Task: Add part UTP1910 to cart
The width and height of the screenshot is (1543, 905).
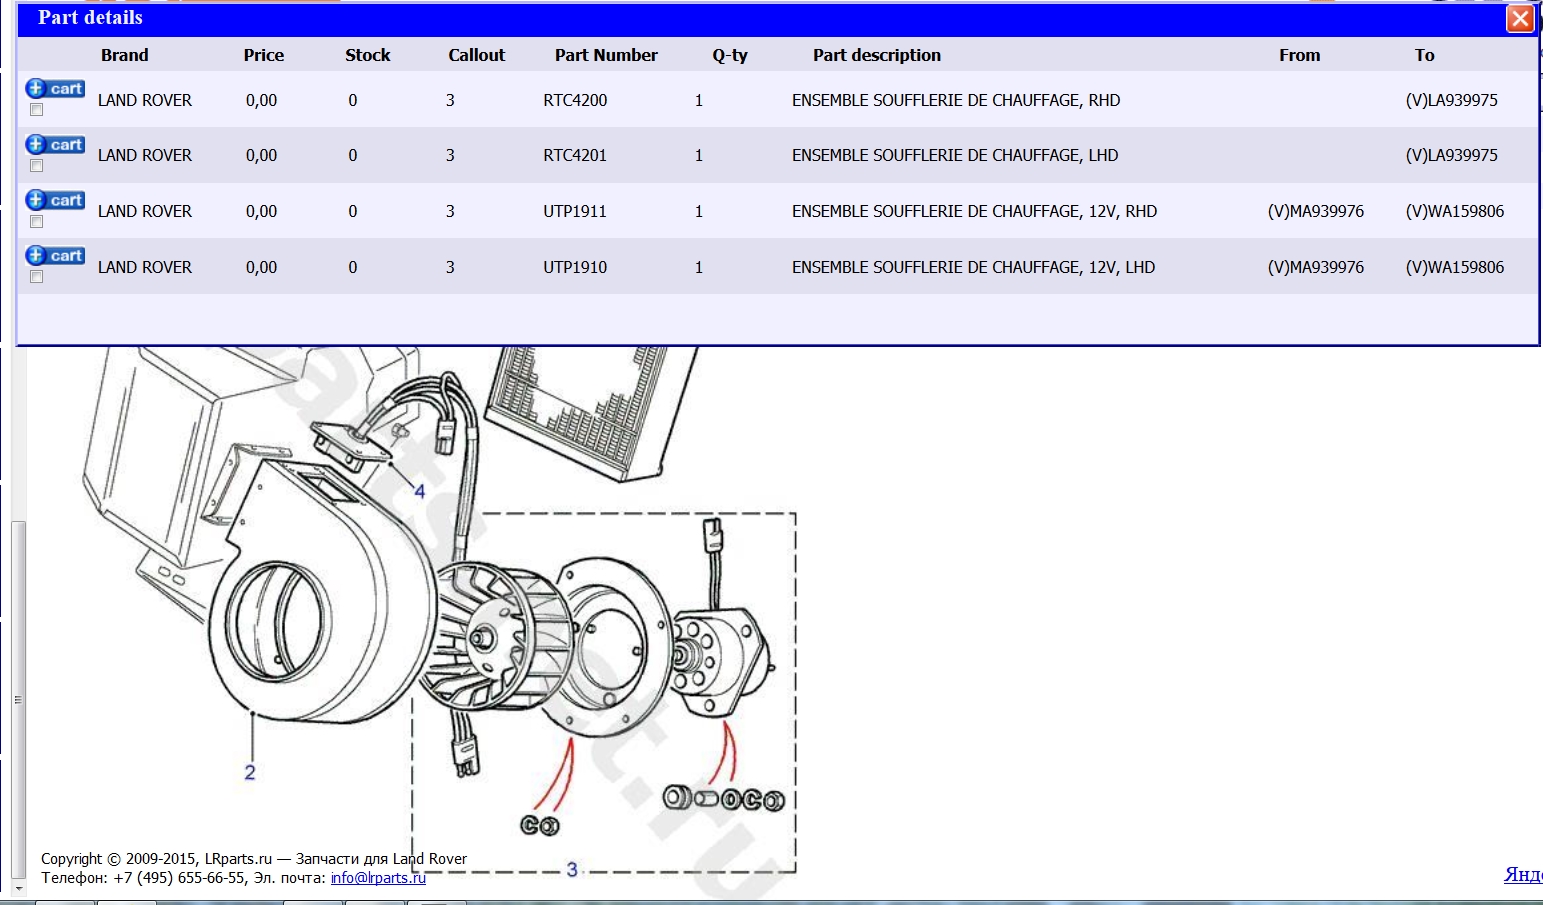Action: (55, 256)
